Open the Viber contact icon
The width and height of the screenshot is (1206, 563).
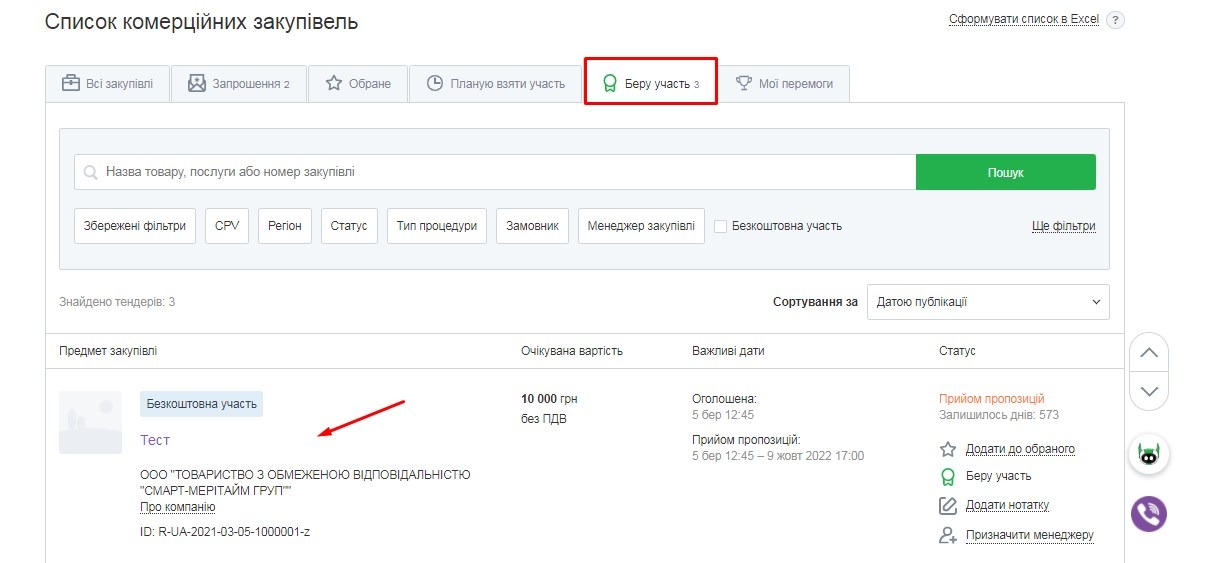pos(1149,514)
